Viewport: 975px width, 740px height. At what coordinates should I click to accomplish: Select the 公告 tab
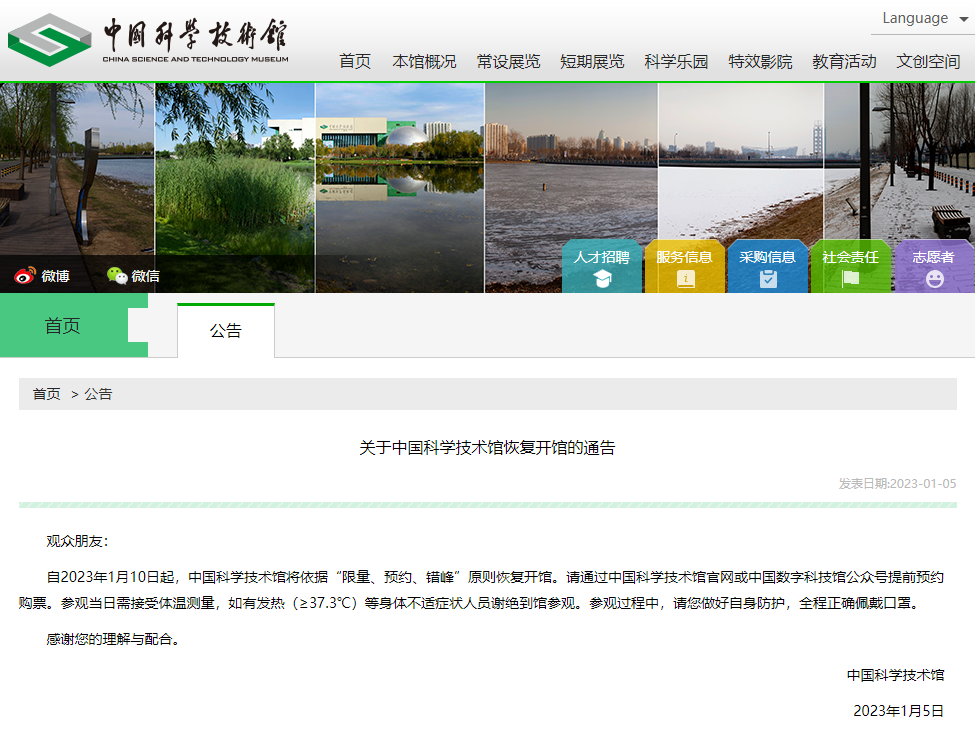tap(226, 330)
